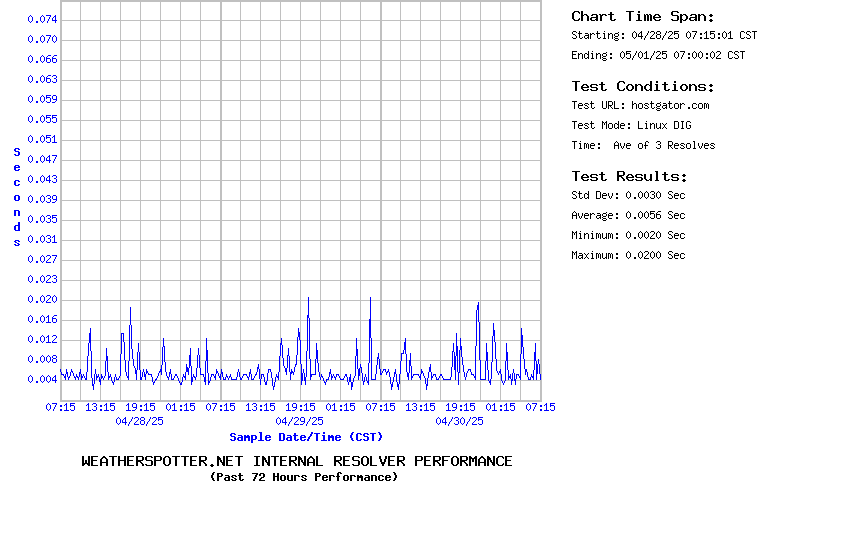
Task: Click the Sample Date/Time (CST) axis title
Action: [x=306, y=437]
